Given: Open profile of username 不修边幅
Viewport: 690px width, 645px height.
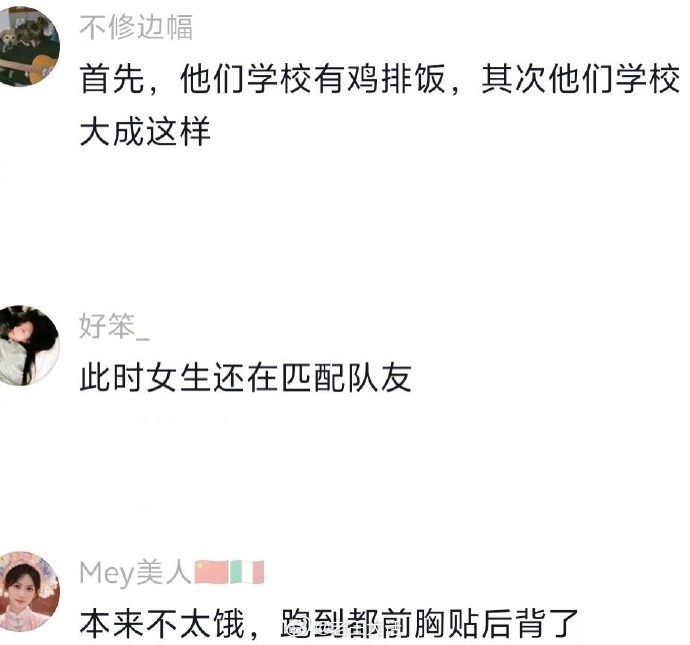Looking at the screenshot, I should pyautogui.click(x=136, y=27).
